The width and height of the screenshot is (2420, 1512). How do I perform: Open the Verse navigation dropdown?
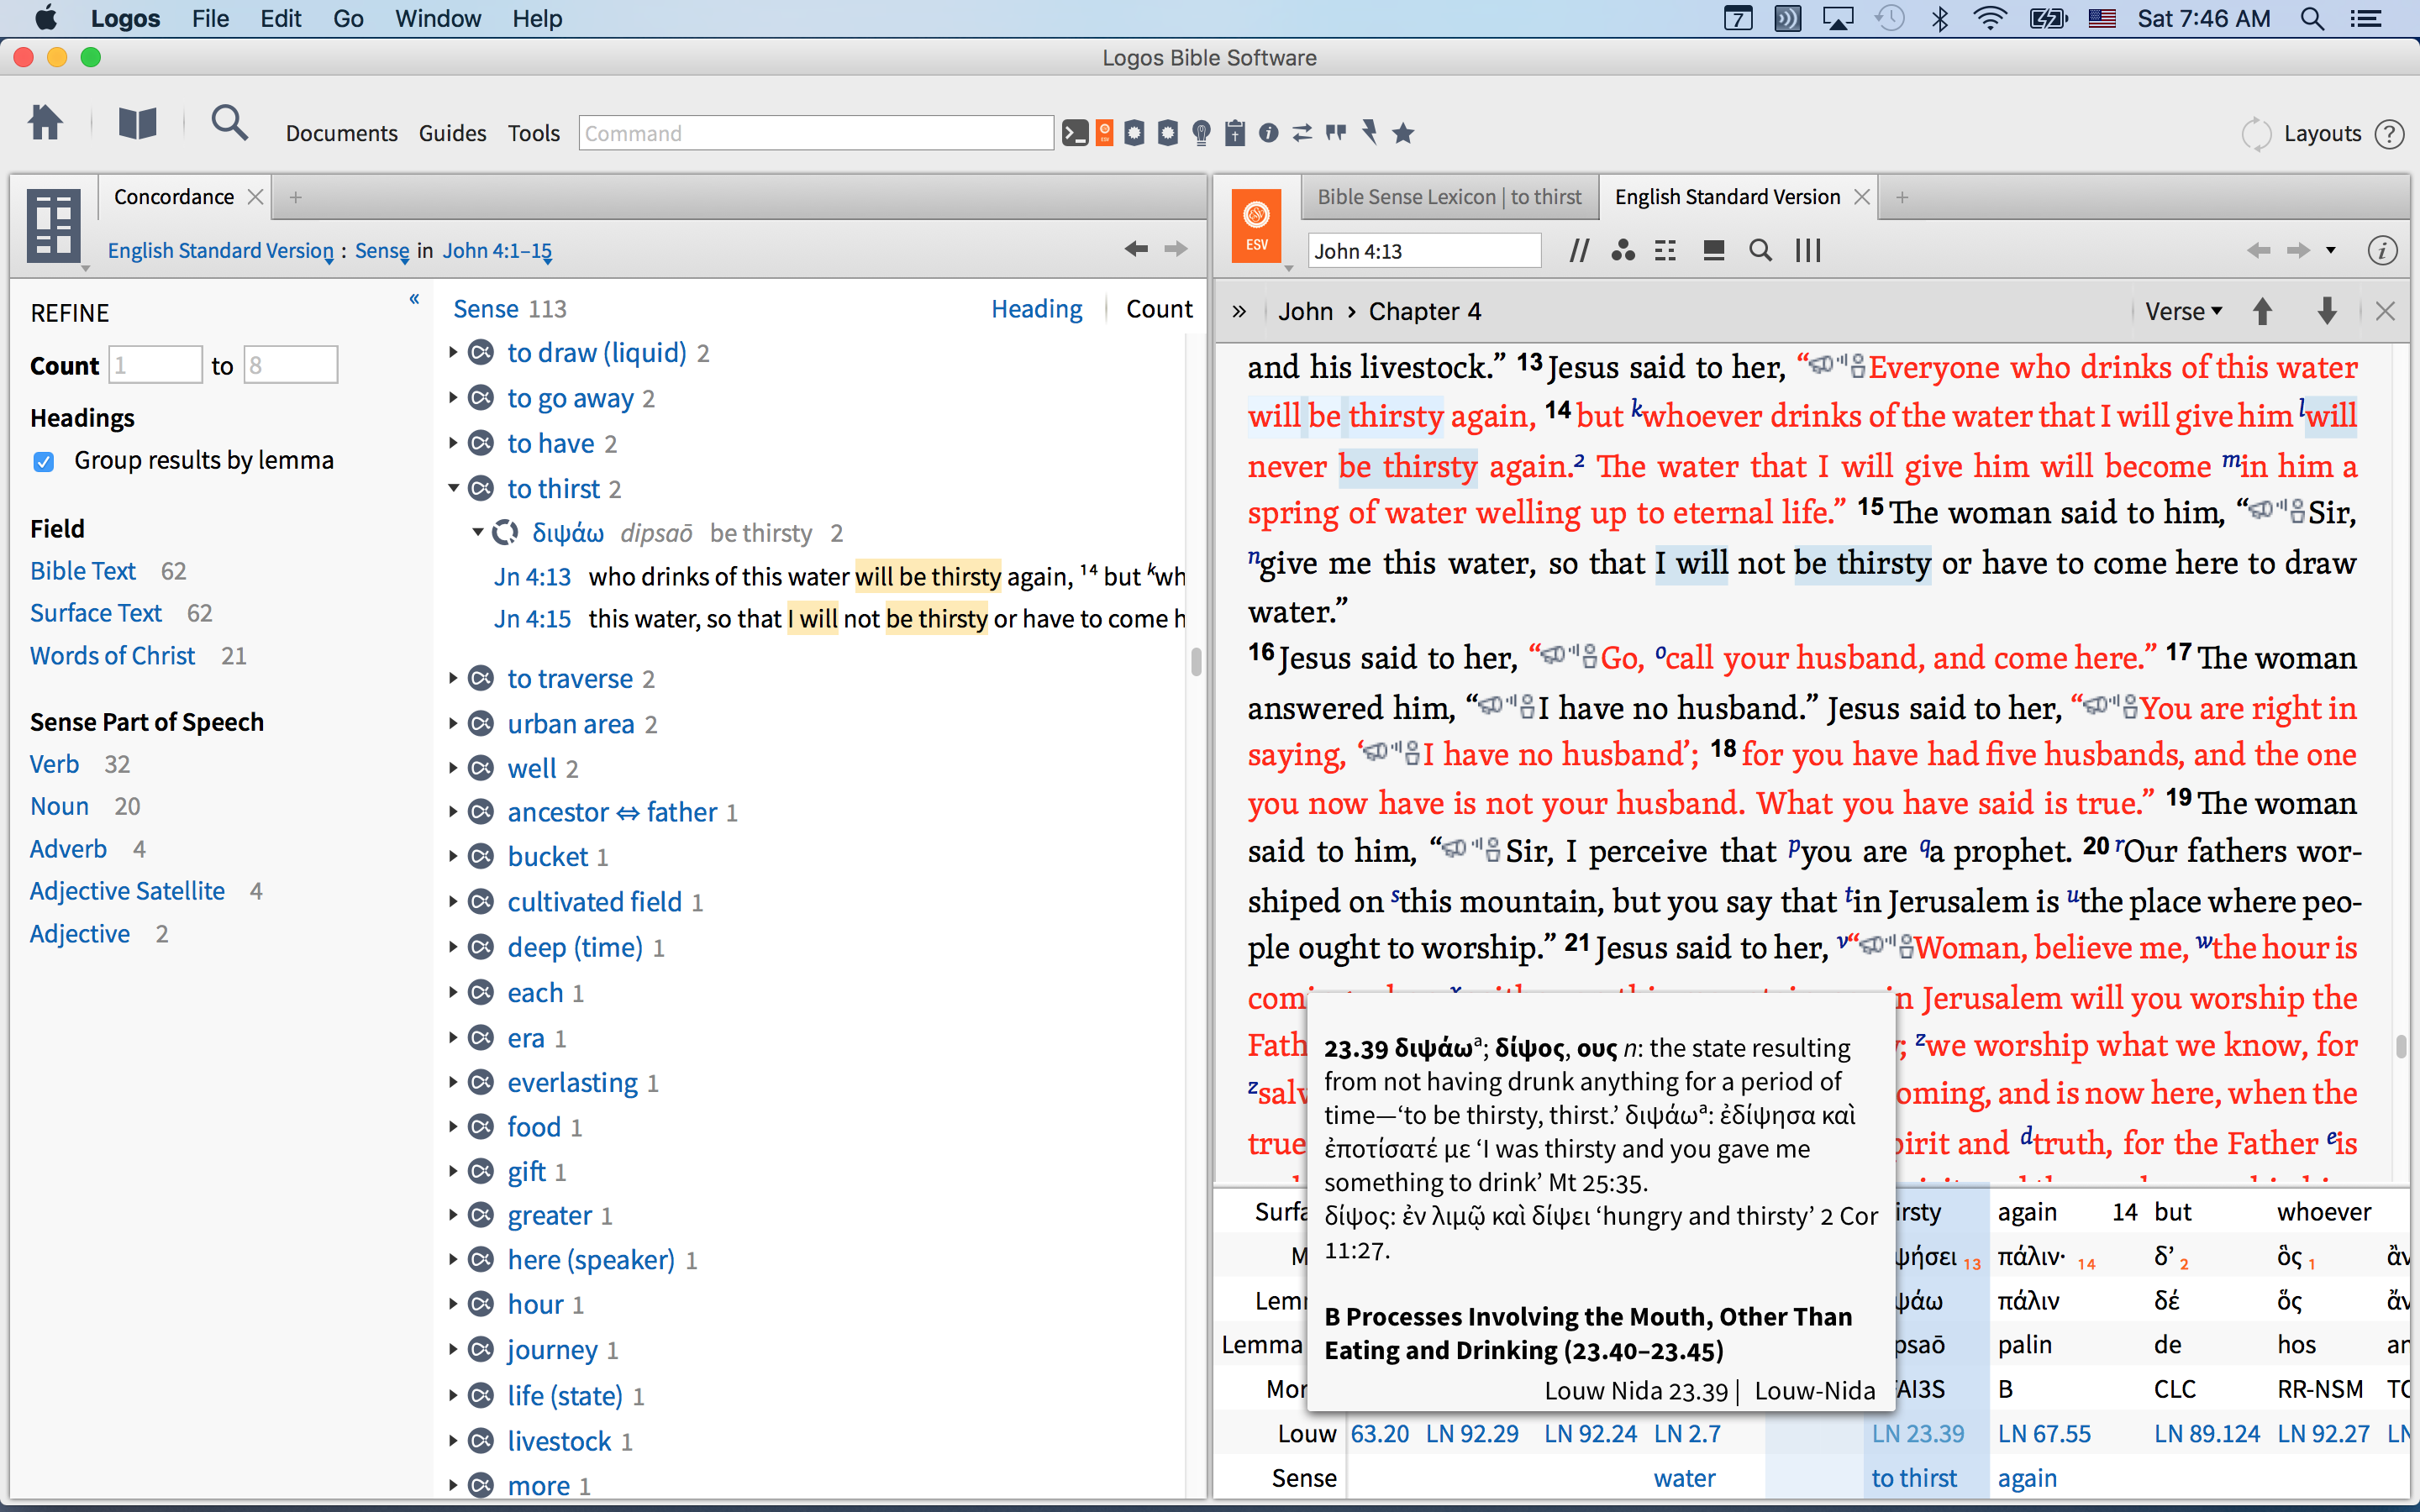point(2183,311)
